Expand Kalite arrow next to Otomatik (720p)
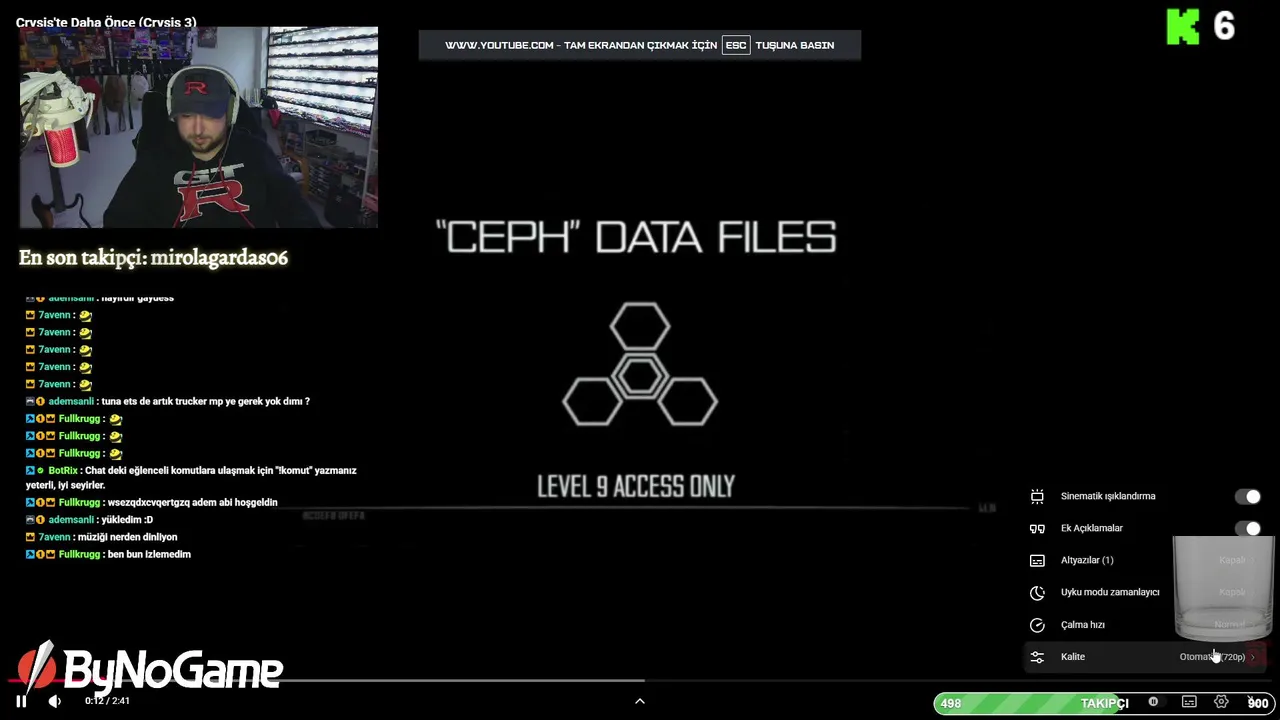 tap(1253, 657)
